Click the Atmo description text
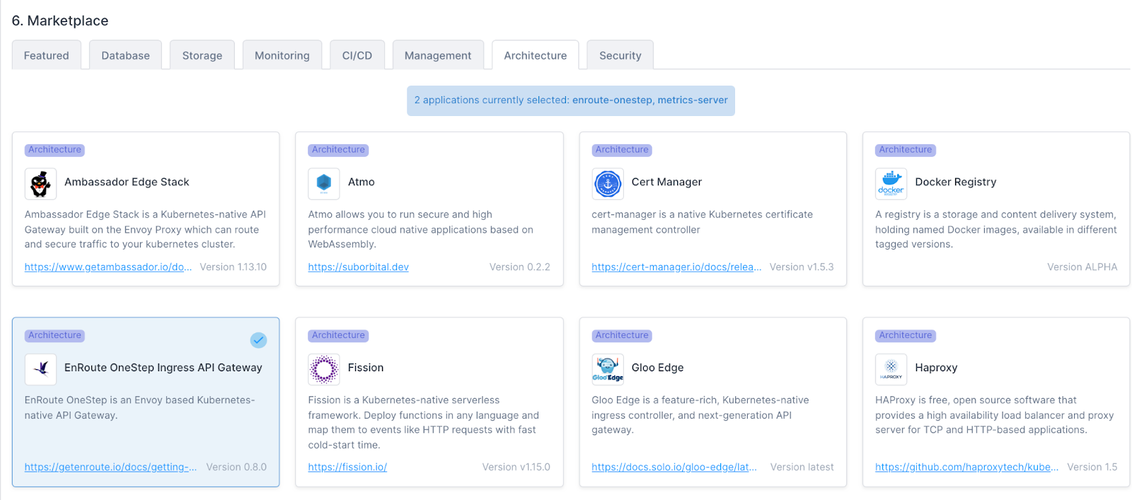Viewport: 1132px width, 500px height. 421,229
